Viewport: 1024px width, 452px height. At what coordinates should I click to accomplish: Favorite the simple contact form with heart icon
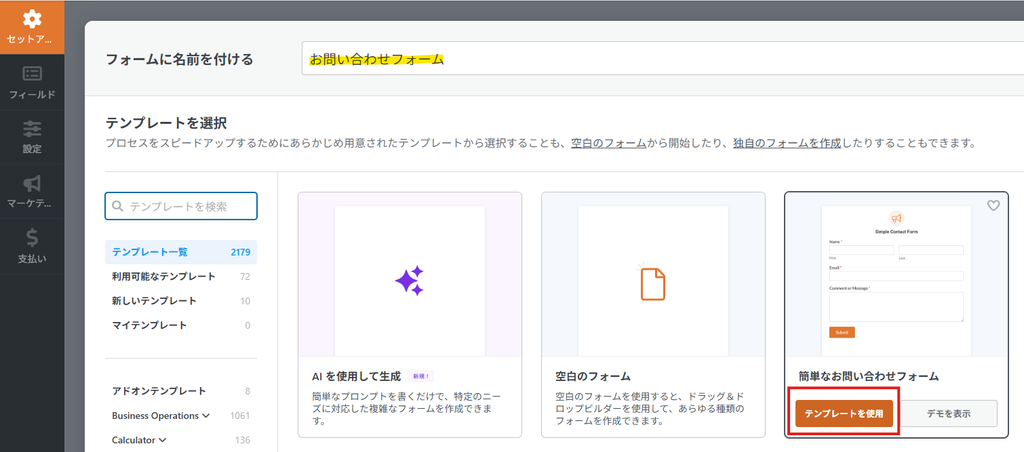(x=993, y=206)
